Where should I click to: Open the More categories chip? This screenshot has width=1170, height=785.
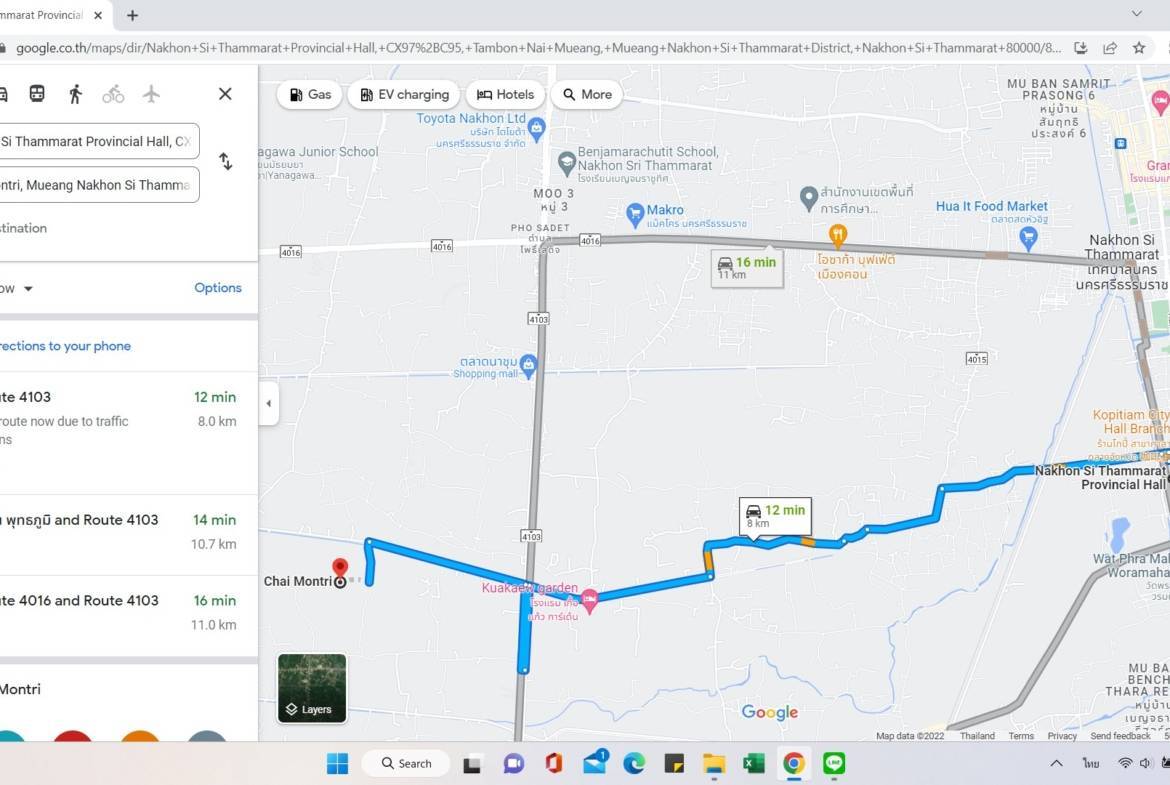(x=586, y=95)
